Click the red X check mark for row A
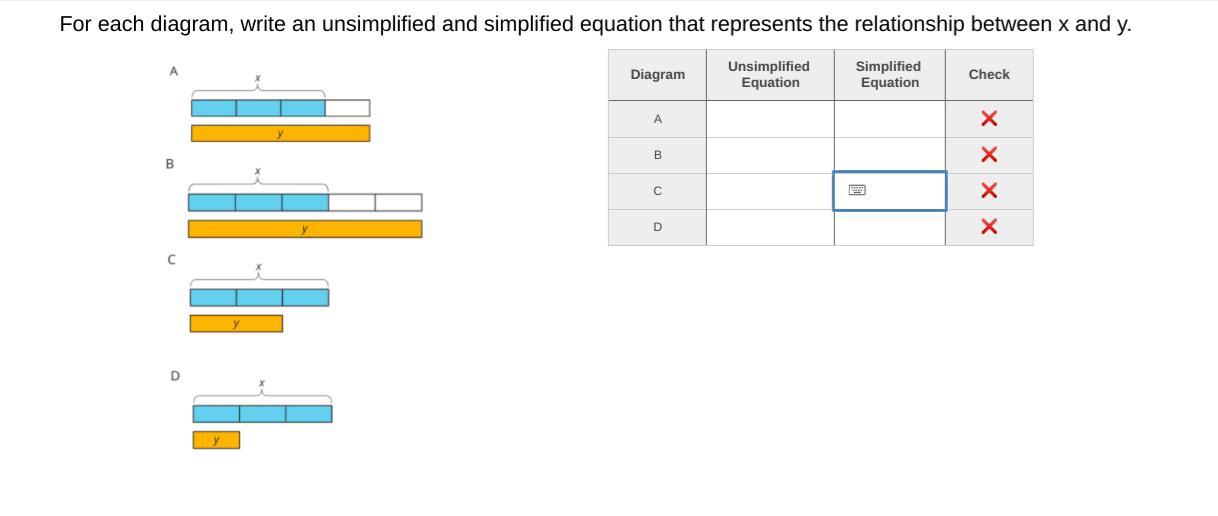The width and height of the screenshot is (1218, 516). 989,119
